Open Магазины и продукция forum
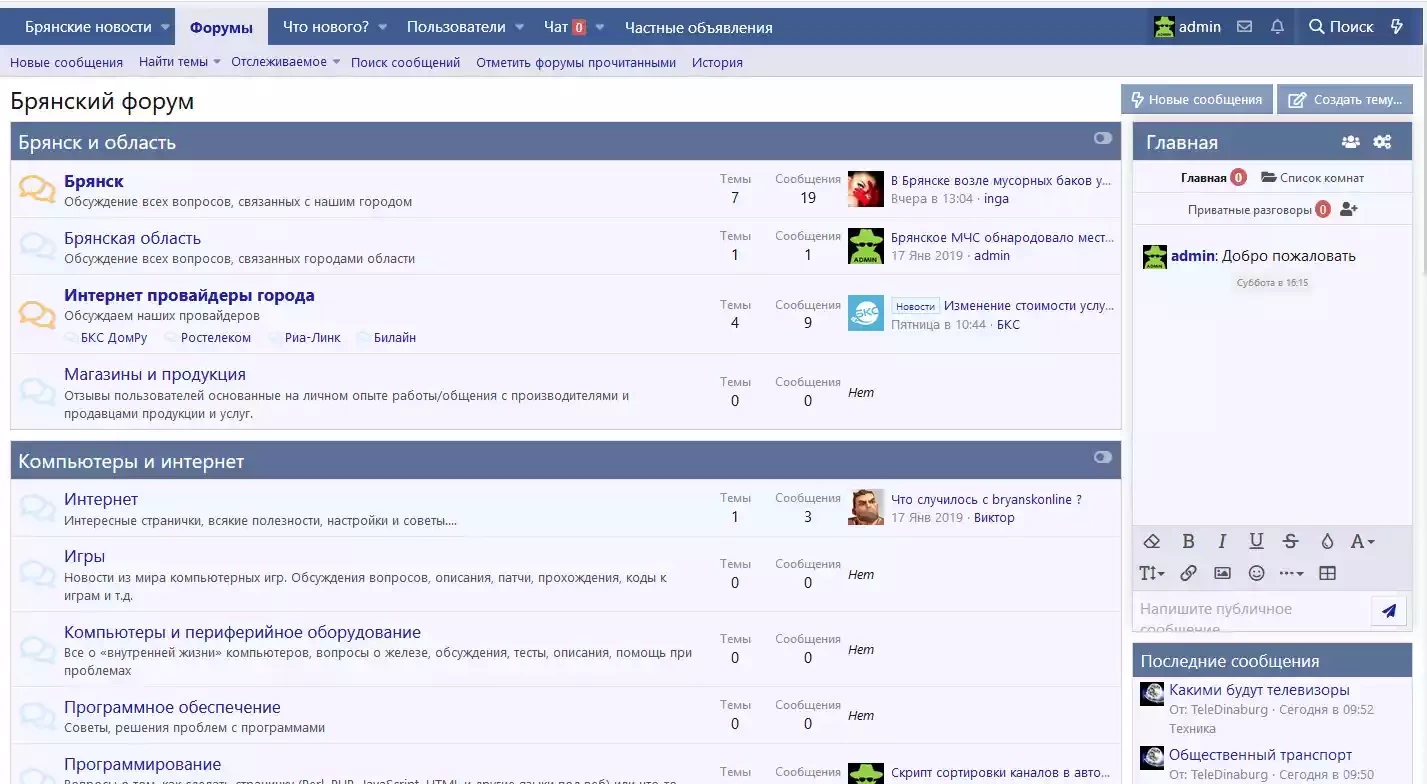Screen dimensions: 1427x784 tap(155, 374)
